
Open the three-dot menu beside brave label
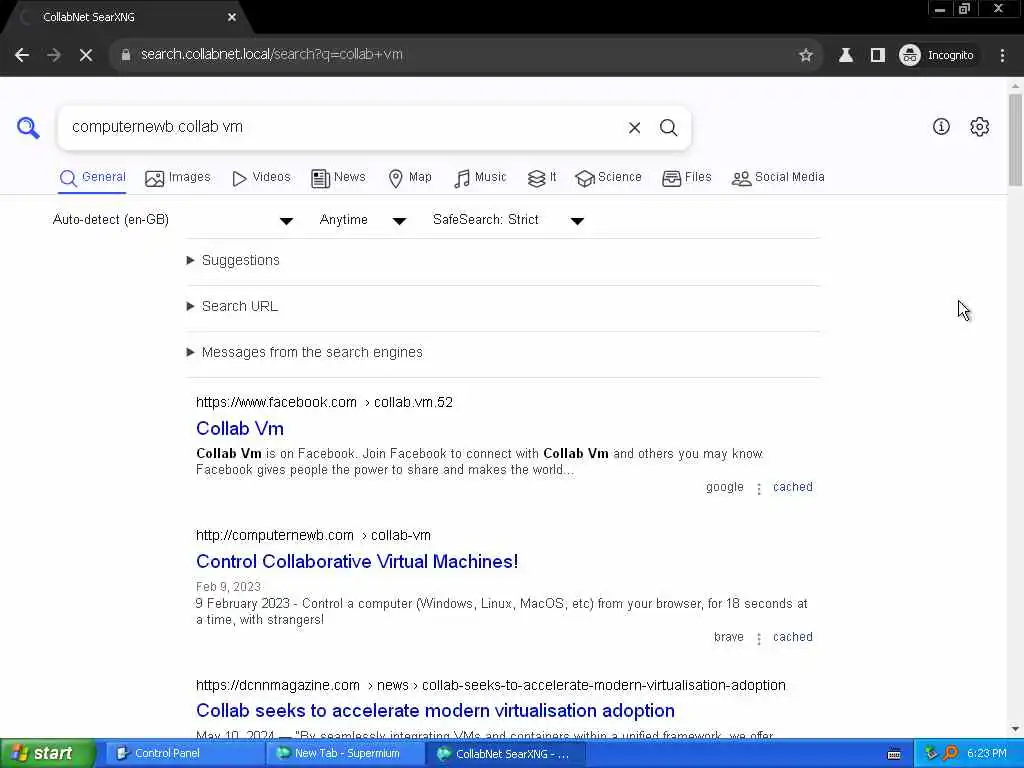pyautogui.click(x=759, y=639)
